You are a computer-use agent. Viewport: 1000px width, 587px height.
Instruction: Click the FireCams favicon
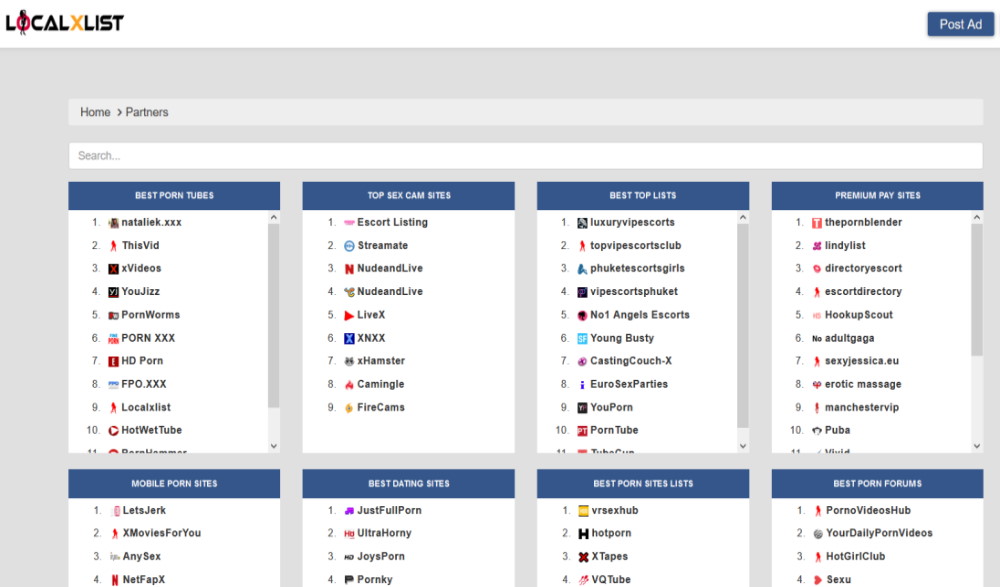tap(349, 408)
